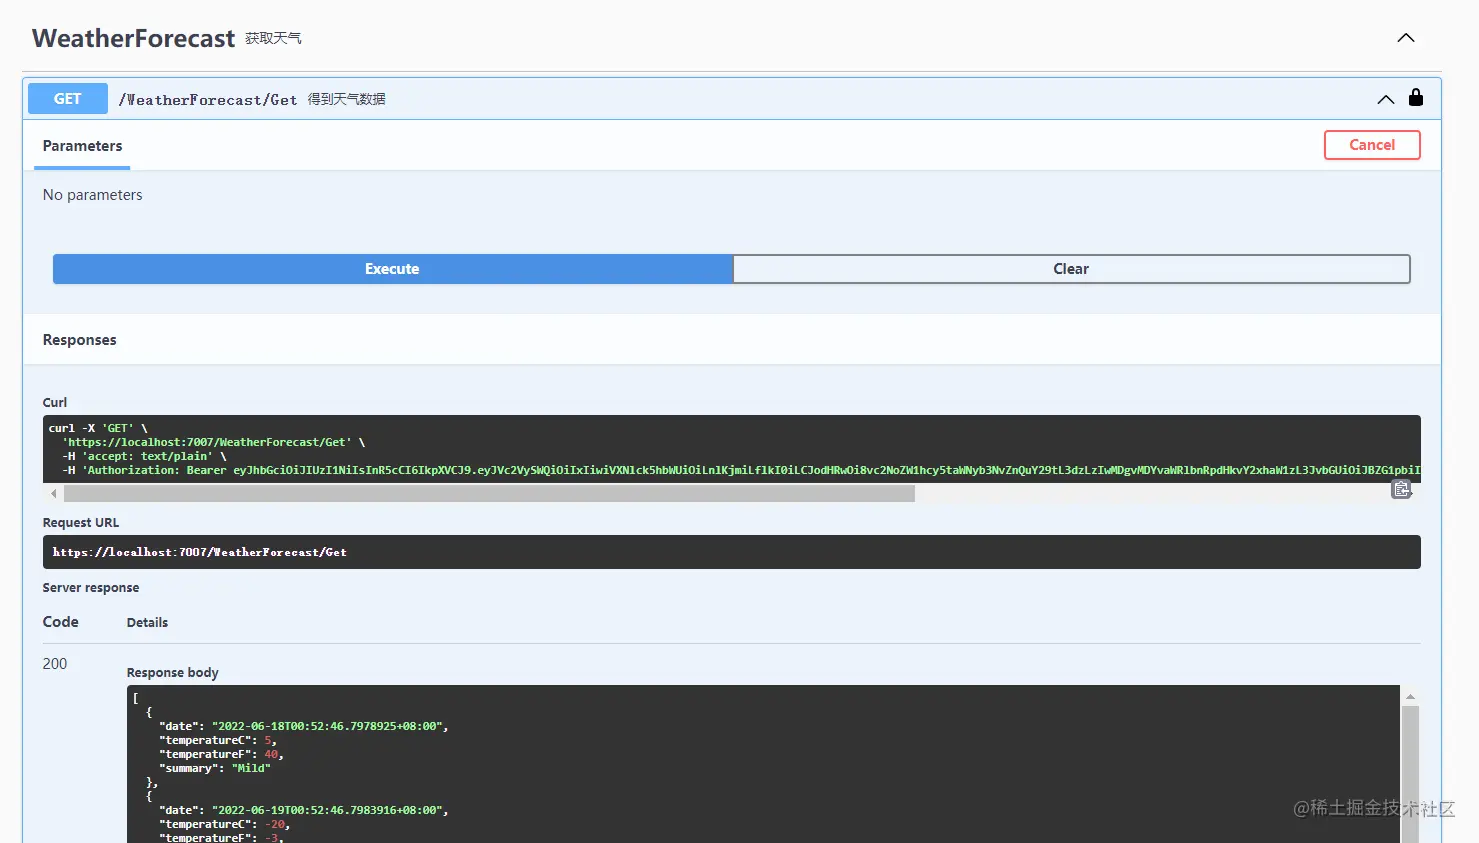This screenshot has width=1479, height=843.
Task: Click the 200 response code
Action: pyautogui.click(x=55, y=664)
